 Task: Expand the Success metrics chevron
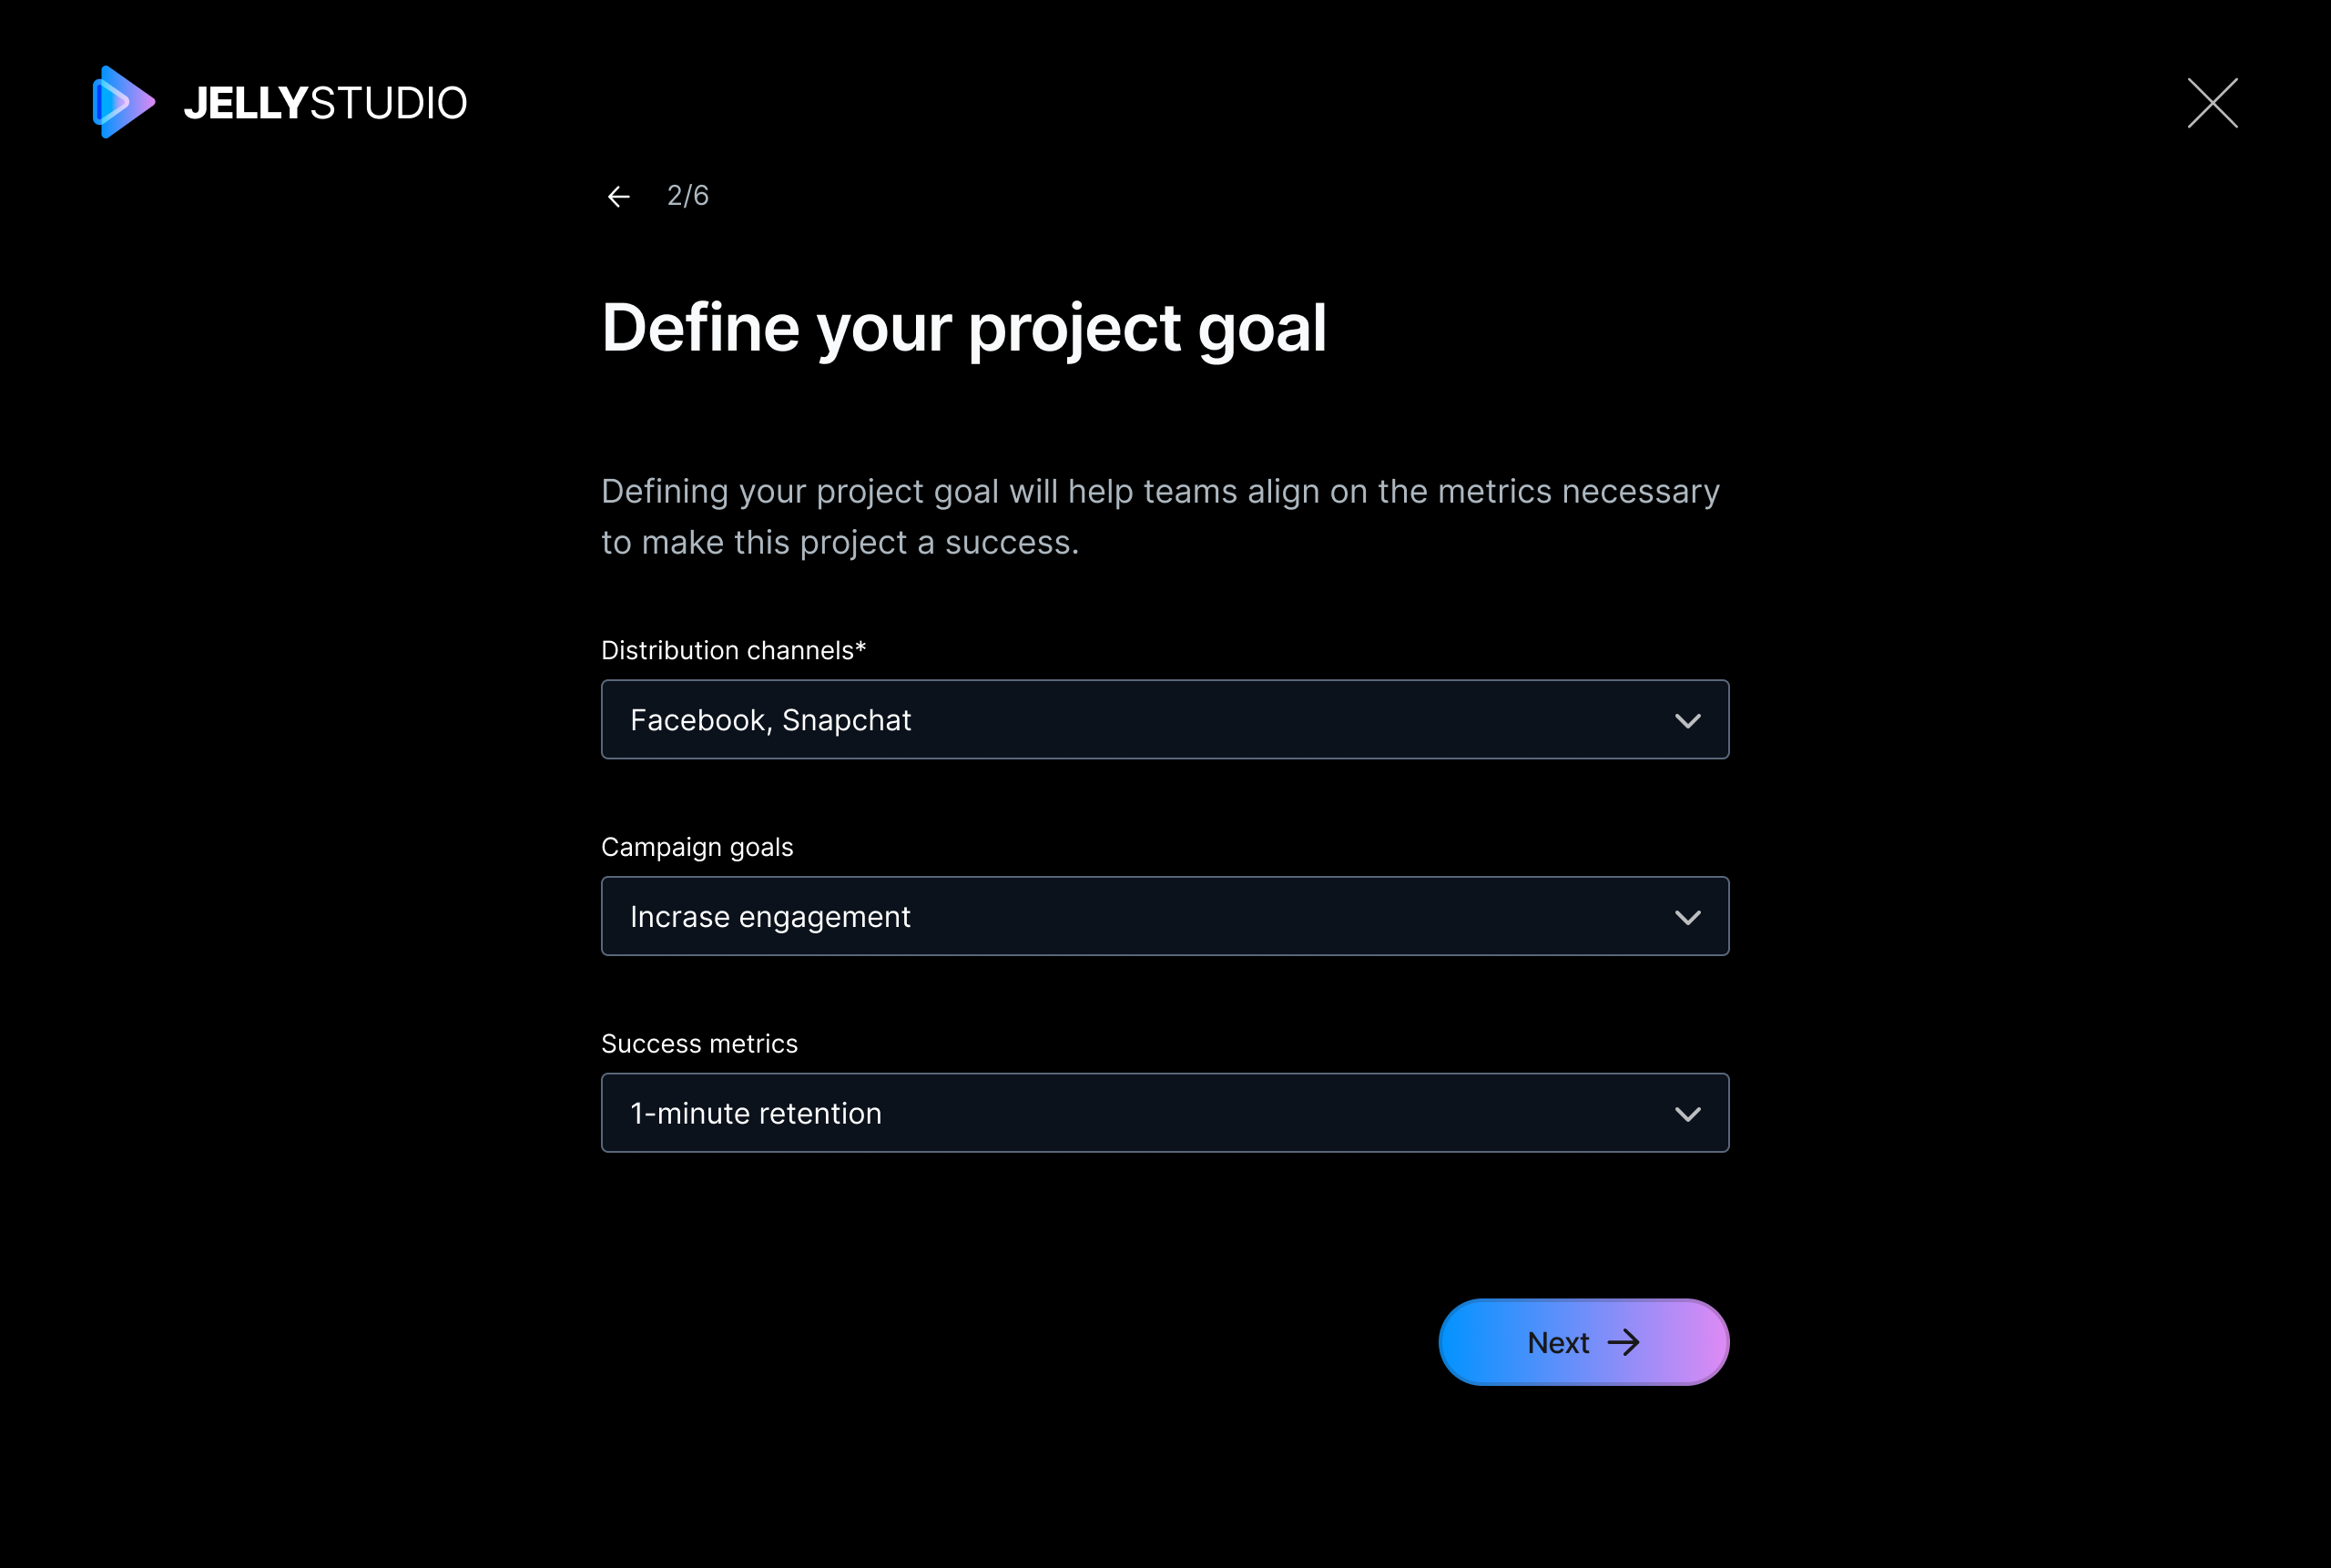tap(1688, 1114)
